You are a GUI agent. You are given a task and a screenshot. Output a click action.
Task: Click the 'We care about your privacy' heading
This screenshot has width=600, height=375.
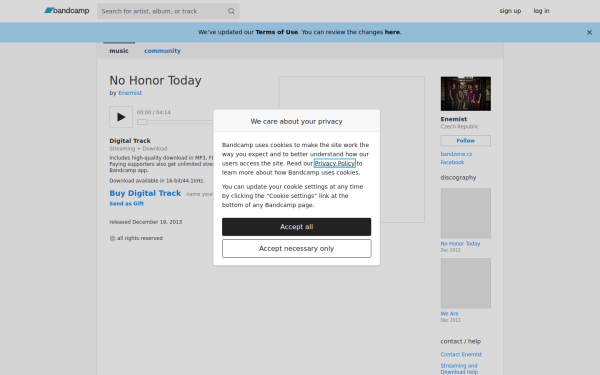[297, 121]
